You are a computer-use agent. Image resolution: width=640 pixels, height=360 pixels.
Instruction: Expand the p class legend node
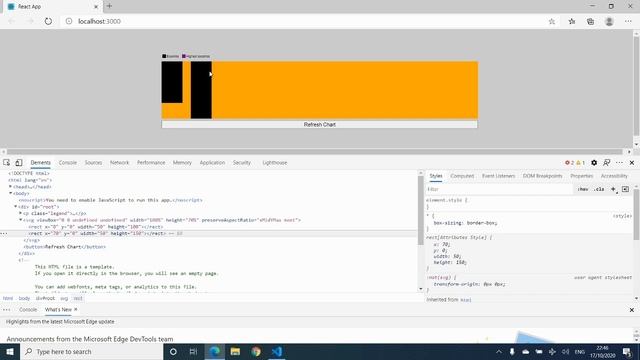pyautogui.click(x=20, y=213)
